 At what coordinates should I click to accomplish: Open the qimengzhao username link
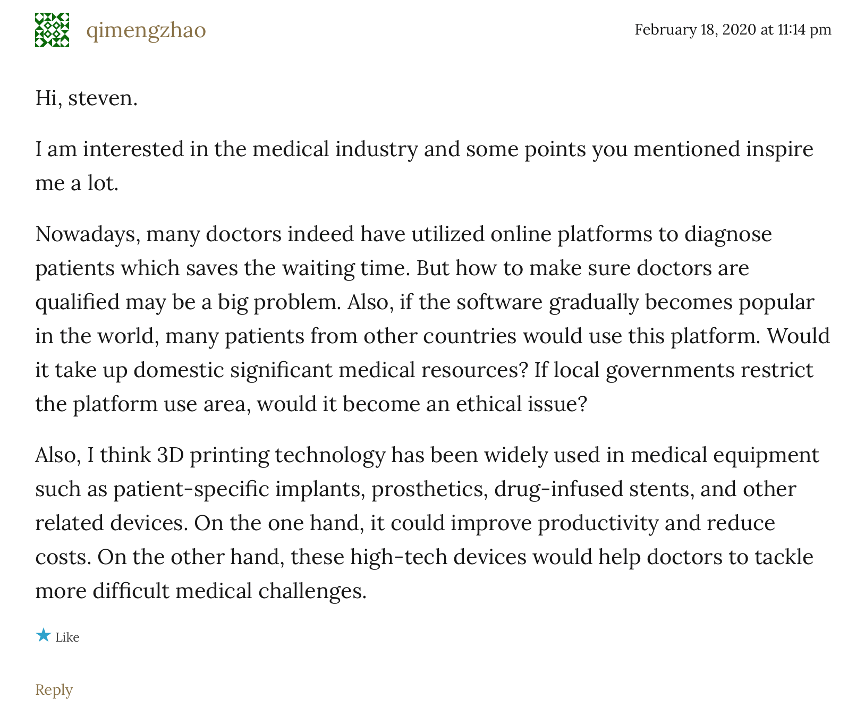pyautogui.click(x=146, y=30)
